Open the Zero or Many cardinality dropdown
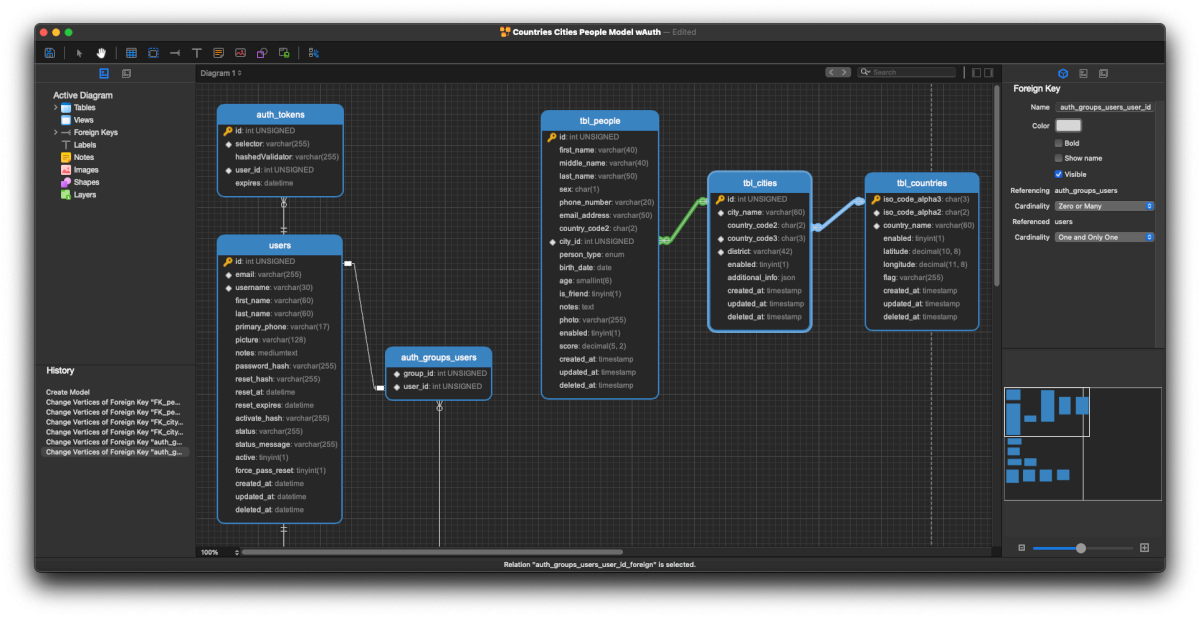The width and height of the screenshot is (1200, 618). (1104, 206)
